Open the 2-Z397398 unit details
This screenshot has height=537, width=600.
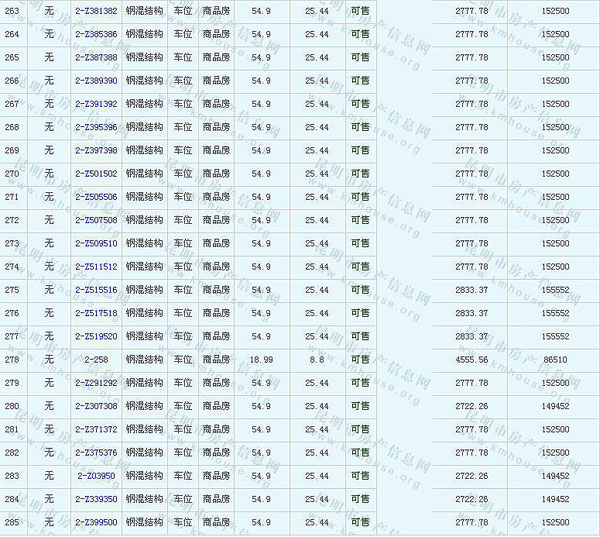pos(96,150)
